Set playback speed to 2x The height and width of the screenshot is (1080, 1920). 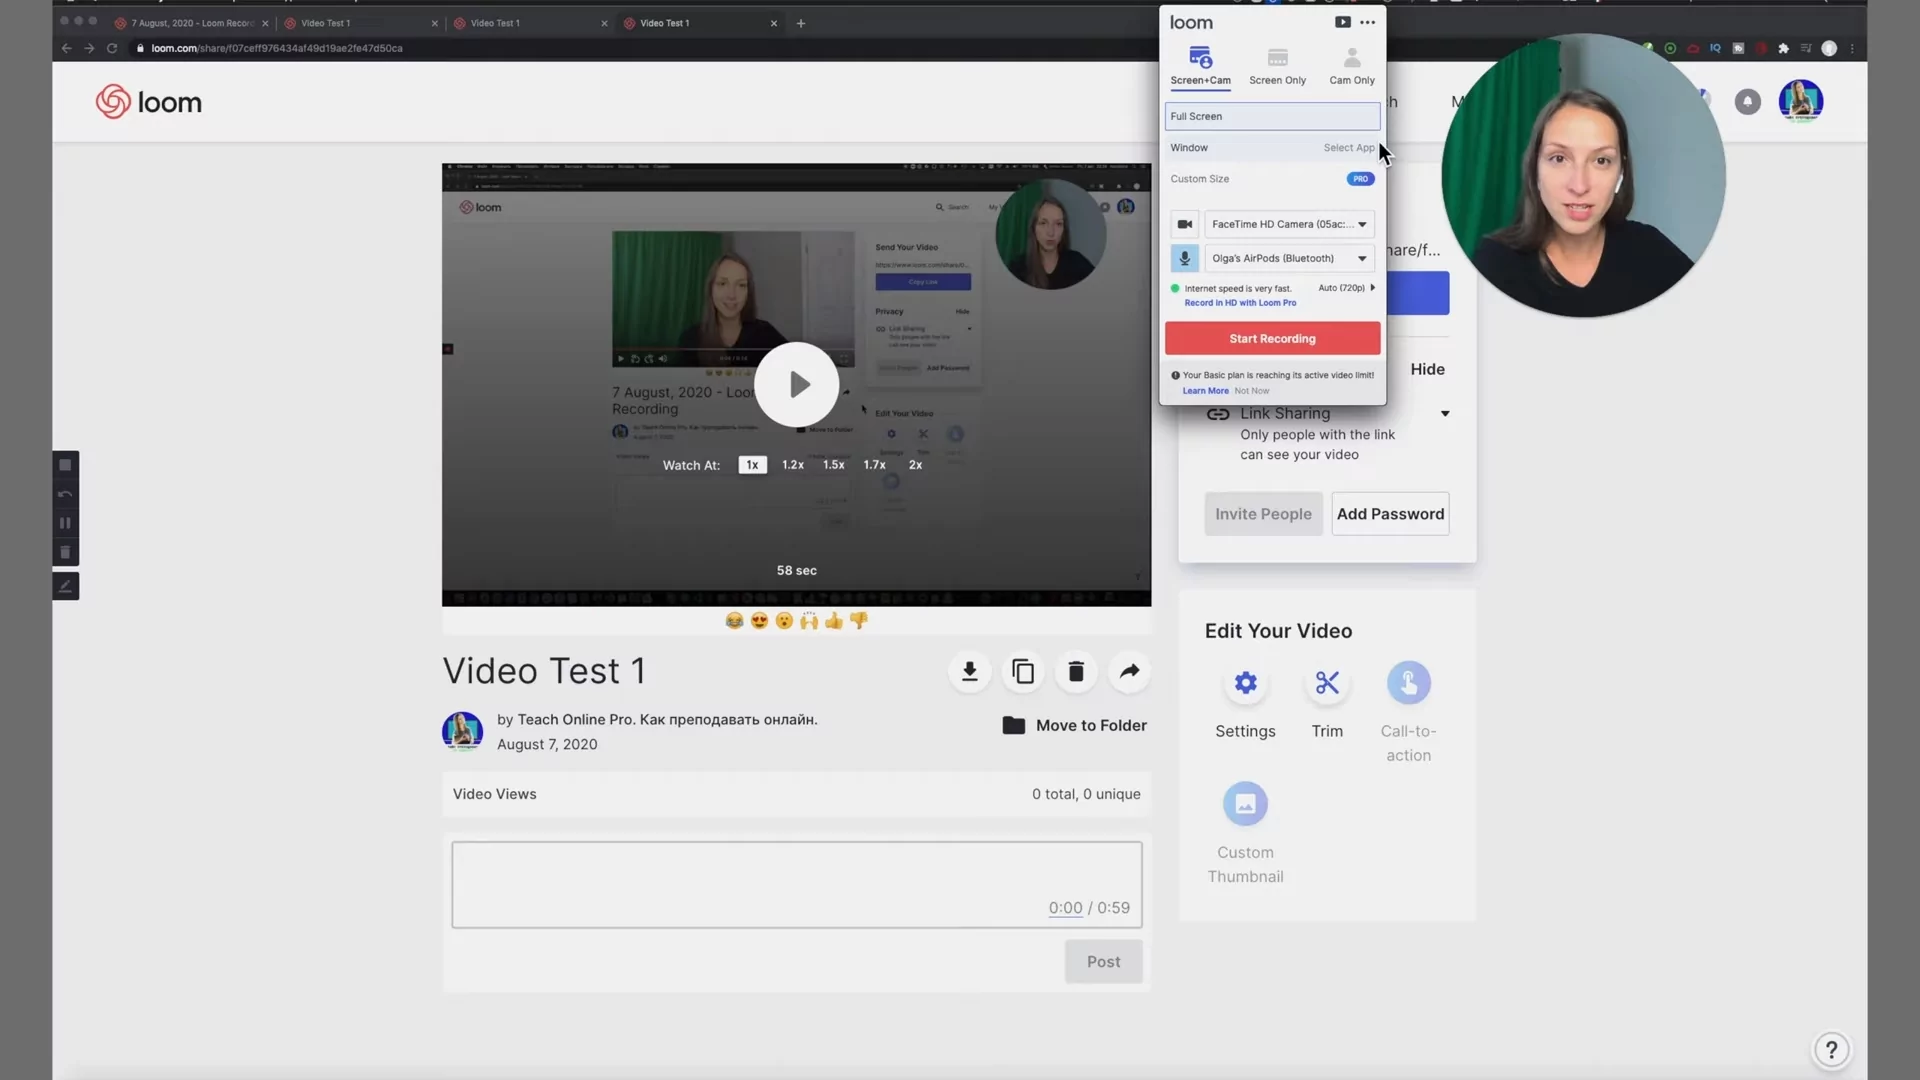coord(915,465)
